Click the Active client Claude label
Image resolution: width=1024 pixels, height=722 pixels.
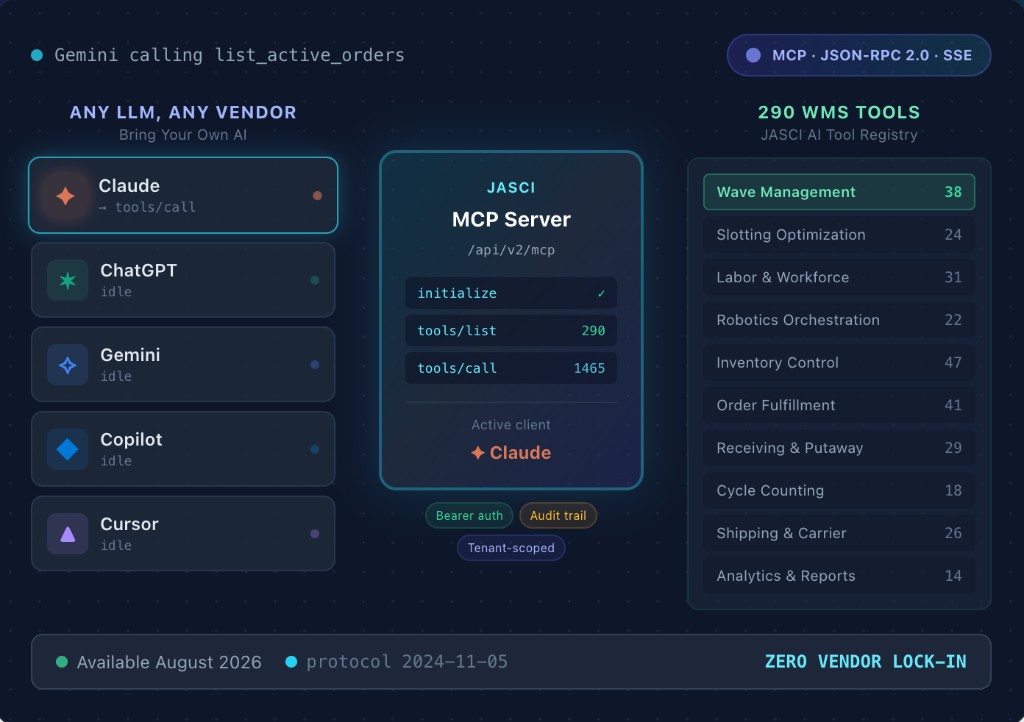511,452
